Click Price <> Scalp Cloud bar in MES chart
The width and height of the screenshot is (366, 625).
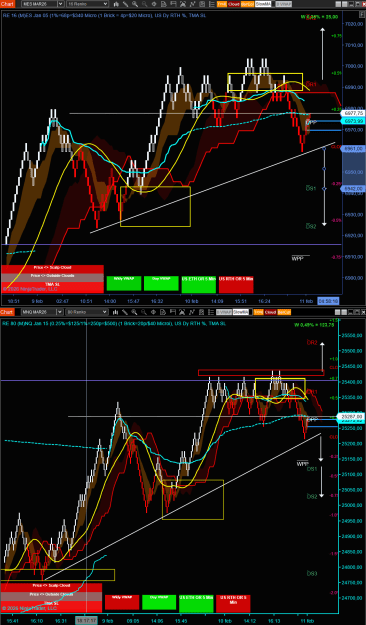[x=53, y=268]
